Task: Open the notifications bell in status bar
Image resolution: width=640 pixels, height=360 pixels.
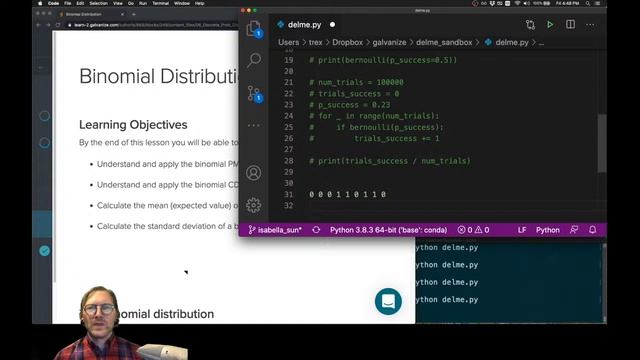Action: [593, 230]
